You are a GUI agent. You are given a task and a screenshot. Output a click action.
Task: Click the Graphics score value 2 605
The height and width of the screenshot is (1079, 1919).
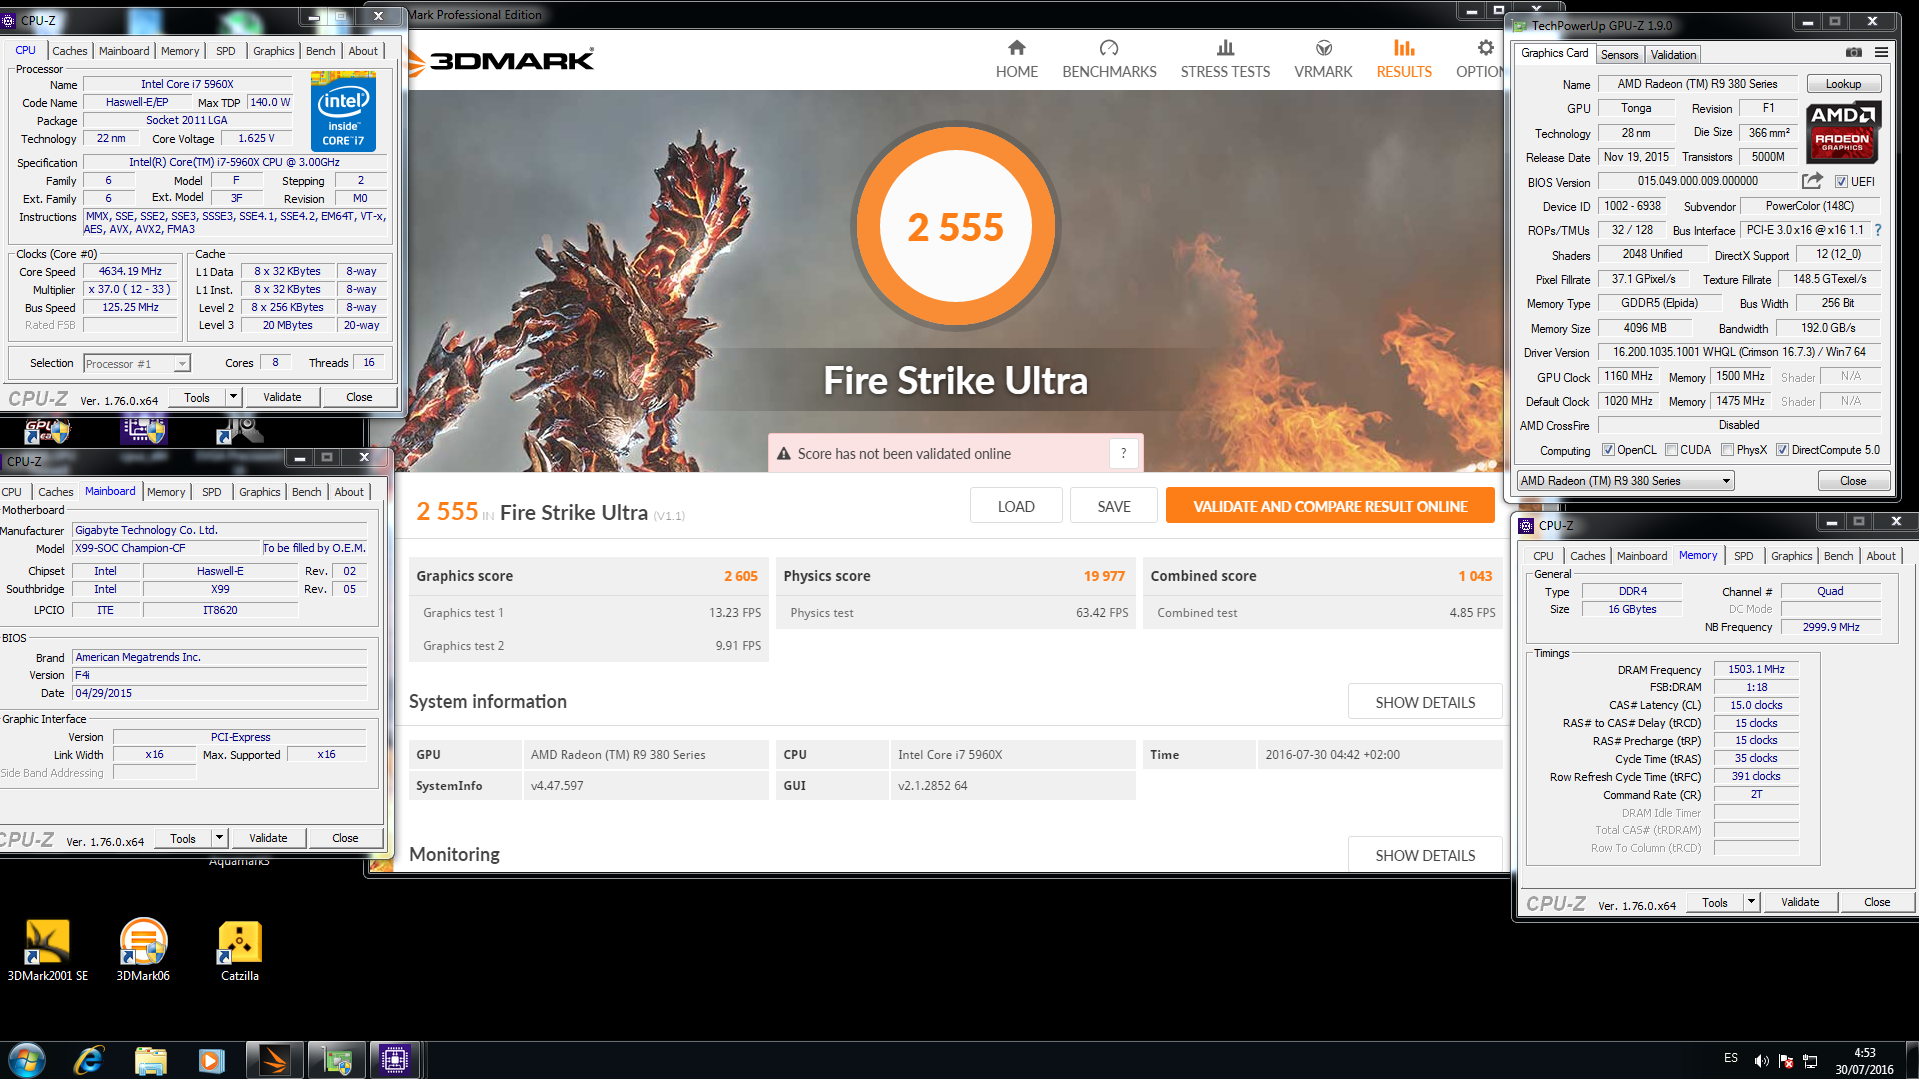[741, 576]
